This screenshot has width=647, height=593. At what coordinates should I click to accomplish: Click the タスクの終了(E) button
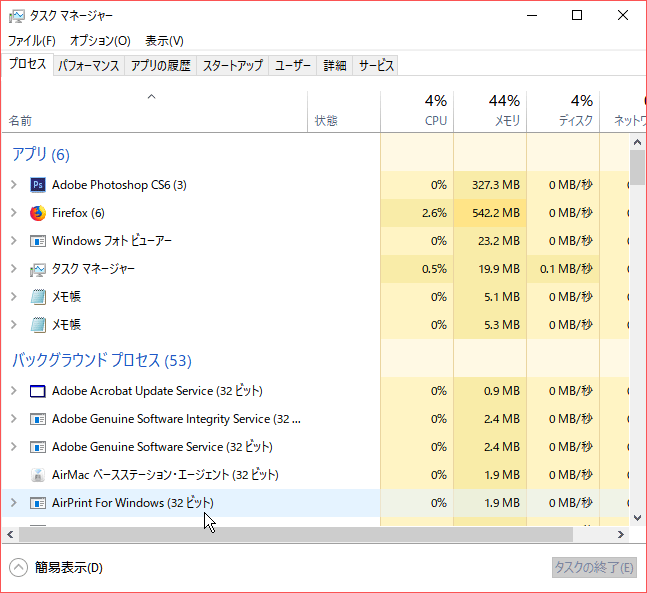point(594,568)
